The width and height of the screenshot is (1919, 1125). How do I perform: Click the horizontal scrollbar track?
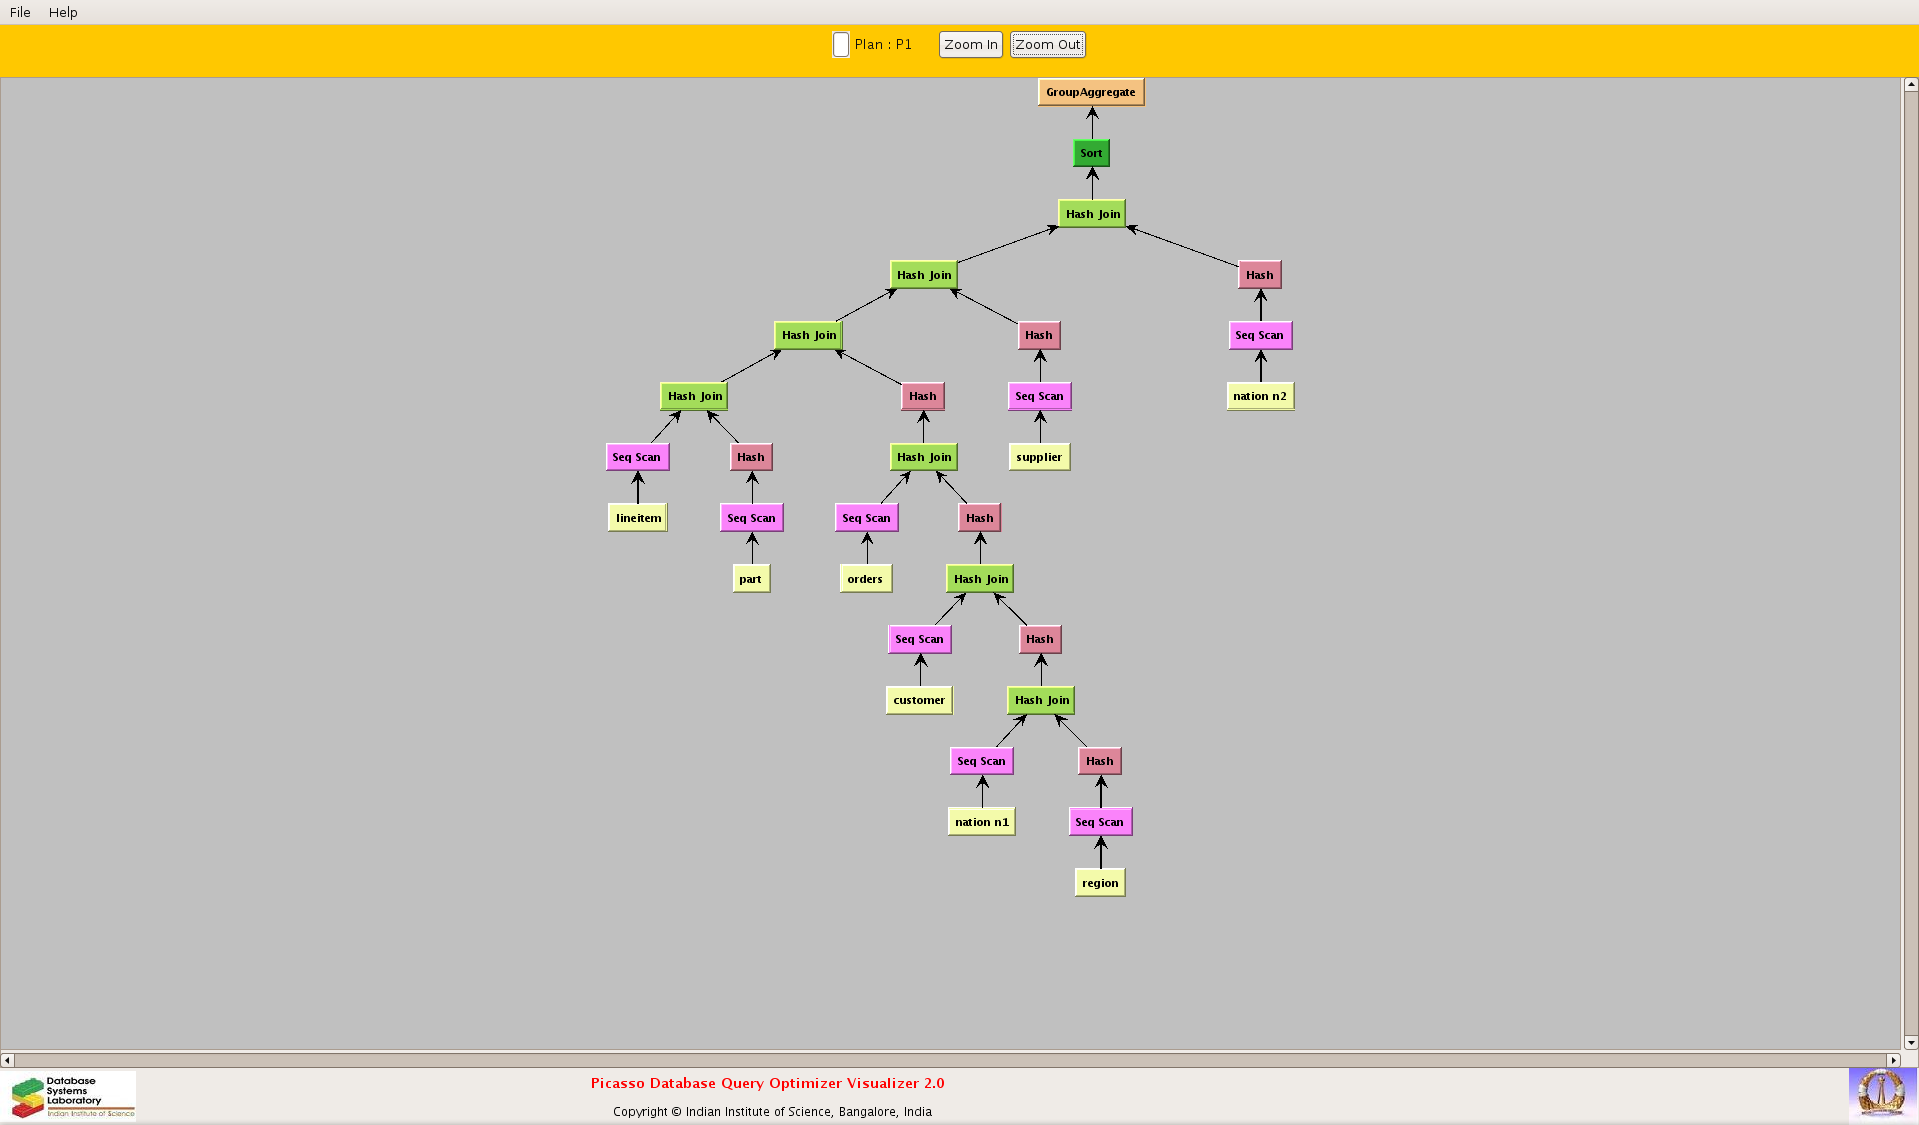click(x=950, y=1060)
